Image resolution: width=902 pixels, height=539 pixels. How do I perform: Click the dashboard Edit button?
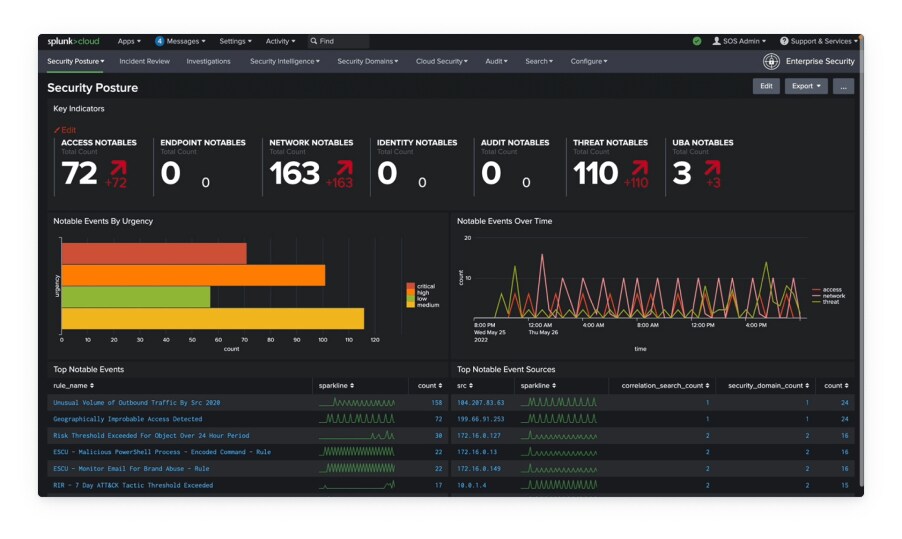[766, 87]
